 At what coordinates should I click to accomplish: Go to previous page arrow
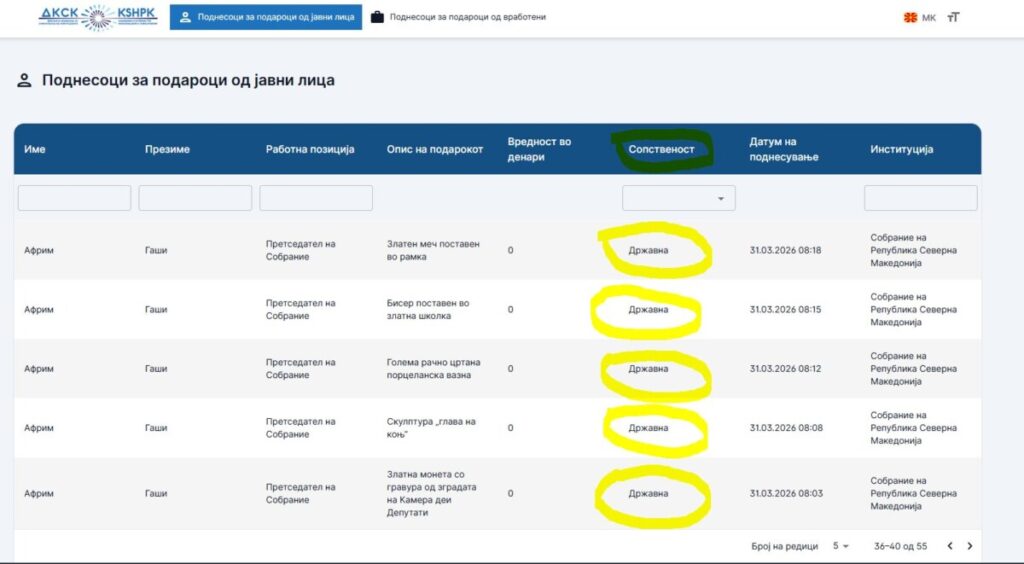(950, 546)
